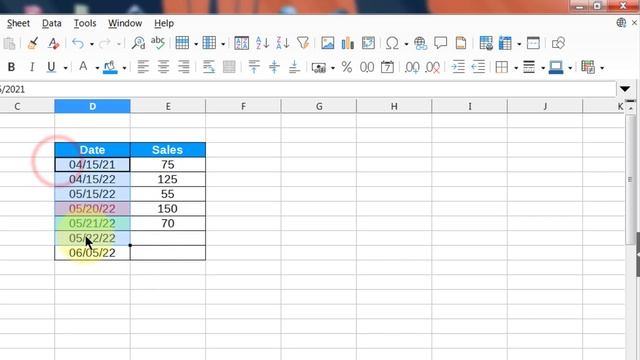Open the Tools menu
Image resolution: width=640 pixels, height=360 pixels.
(x=85, y=23)
